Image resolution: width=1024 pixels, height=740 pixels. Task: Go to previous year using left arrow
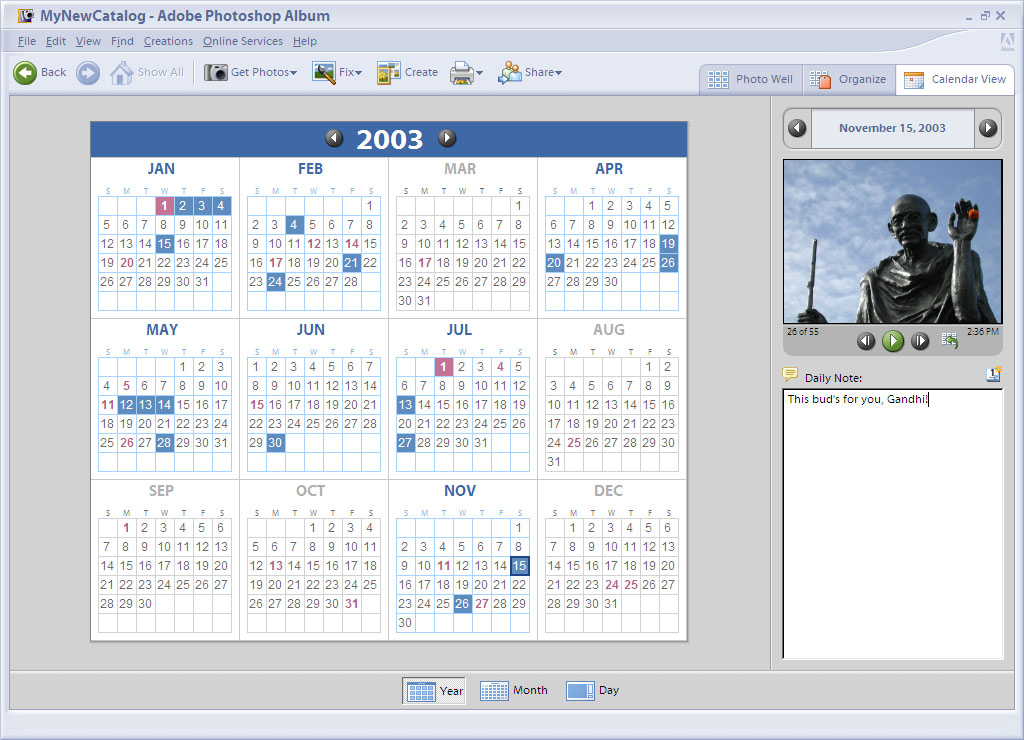334,139
